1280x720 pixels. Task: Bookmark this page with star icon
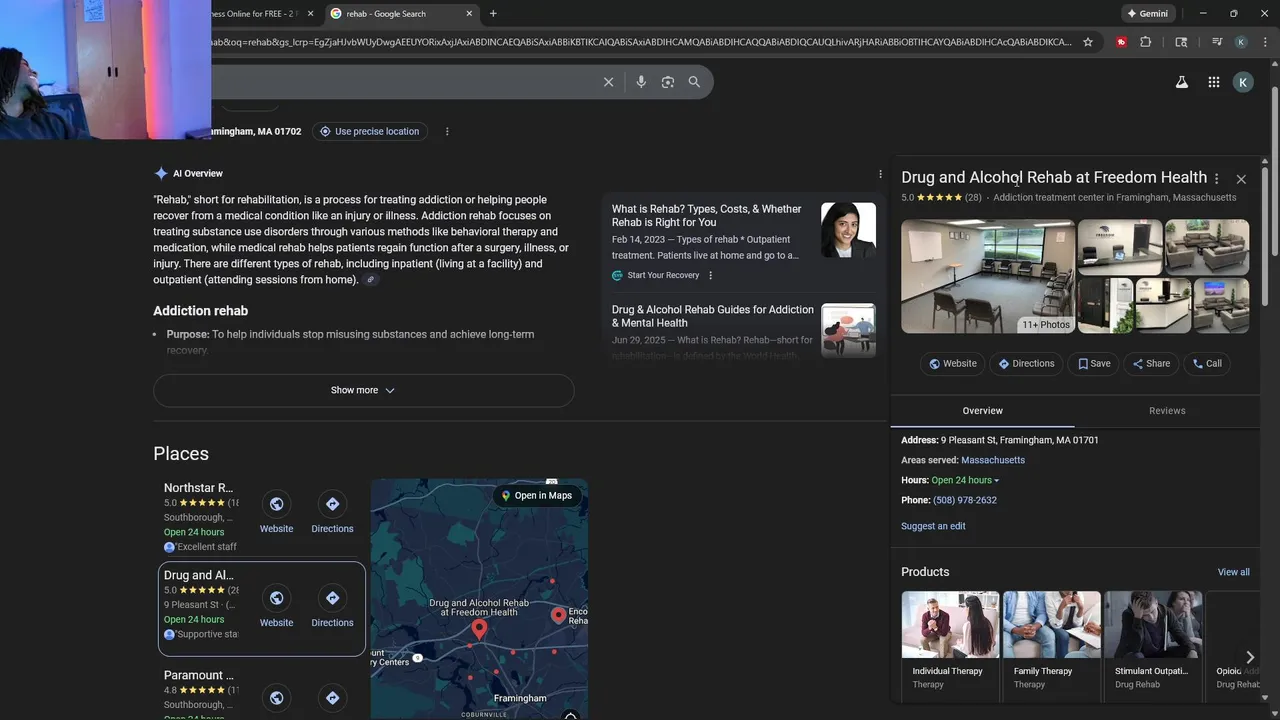pyautogui.click(x=1088, y=42)
